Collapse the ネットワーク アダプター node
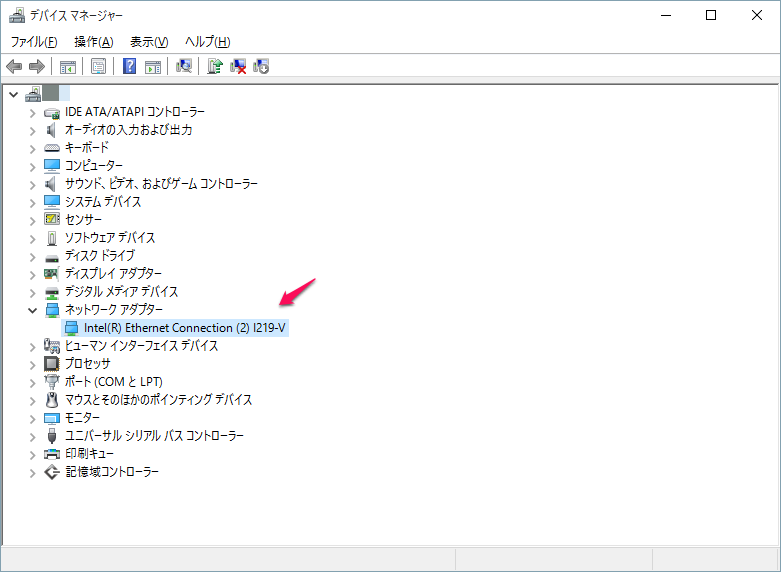The image size is (781, 572). coord(32,310)
